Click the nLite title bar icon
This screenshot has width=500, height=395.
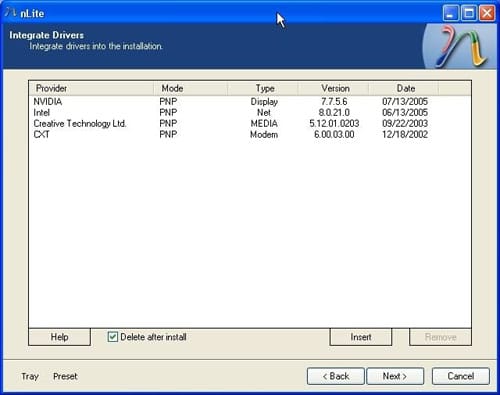pos(11,13)
